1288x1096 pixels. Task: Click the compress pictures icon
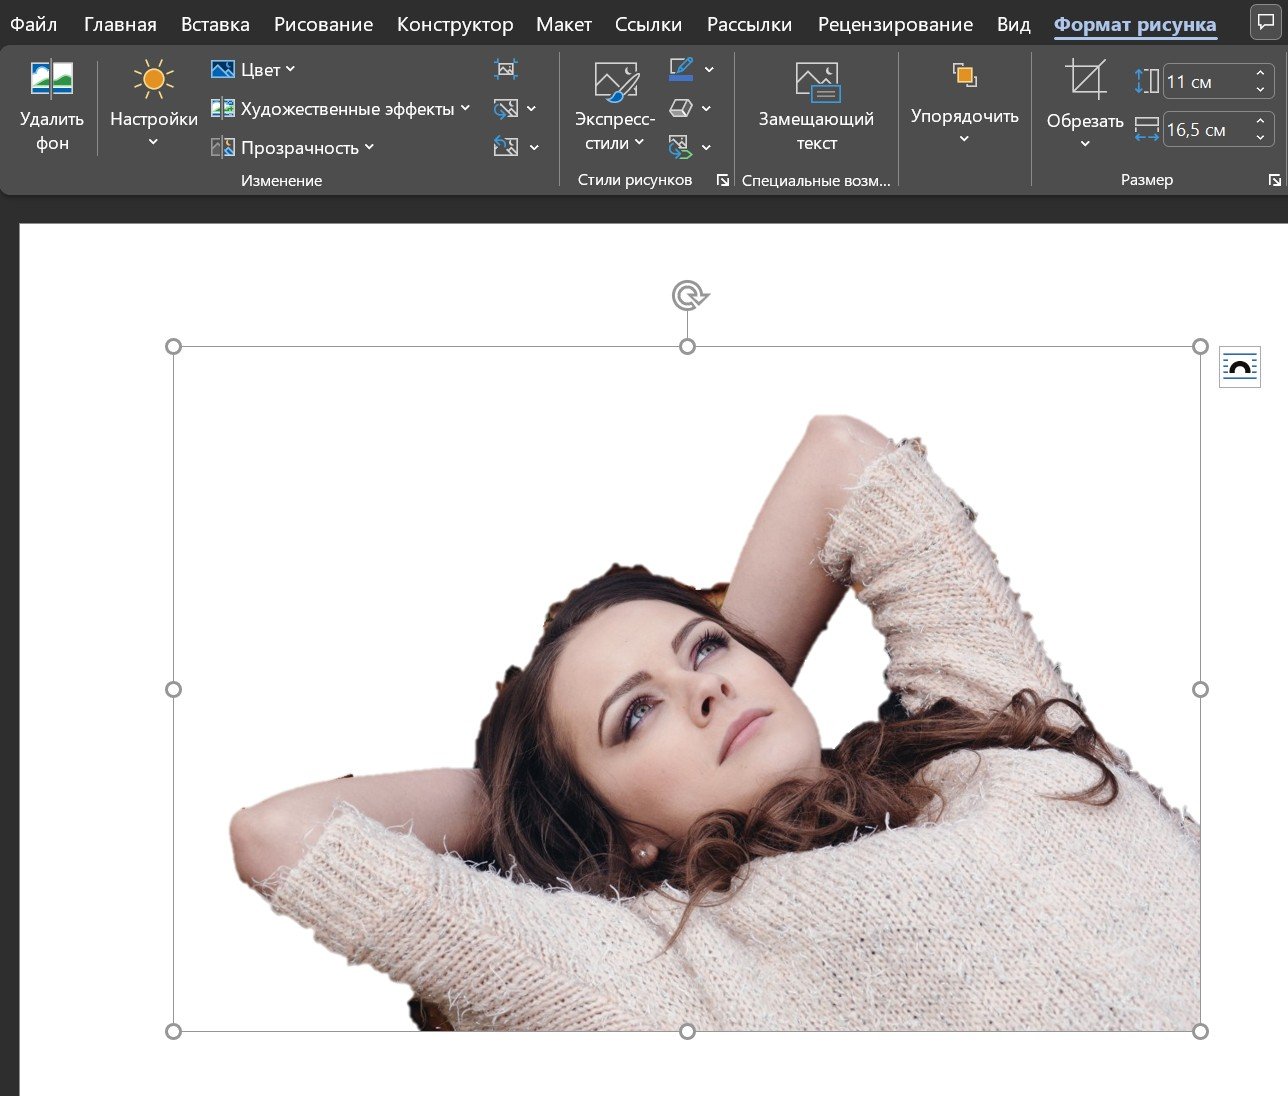click(x=506, y=69)
